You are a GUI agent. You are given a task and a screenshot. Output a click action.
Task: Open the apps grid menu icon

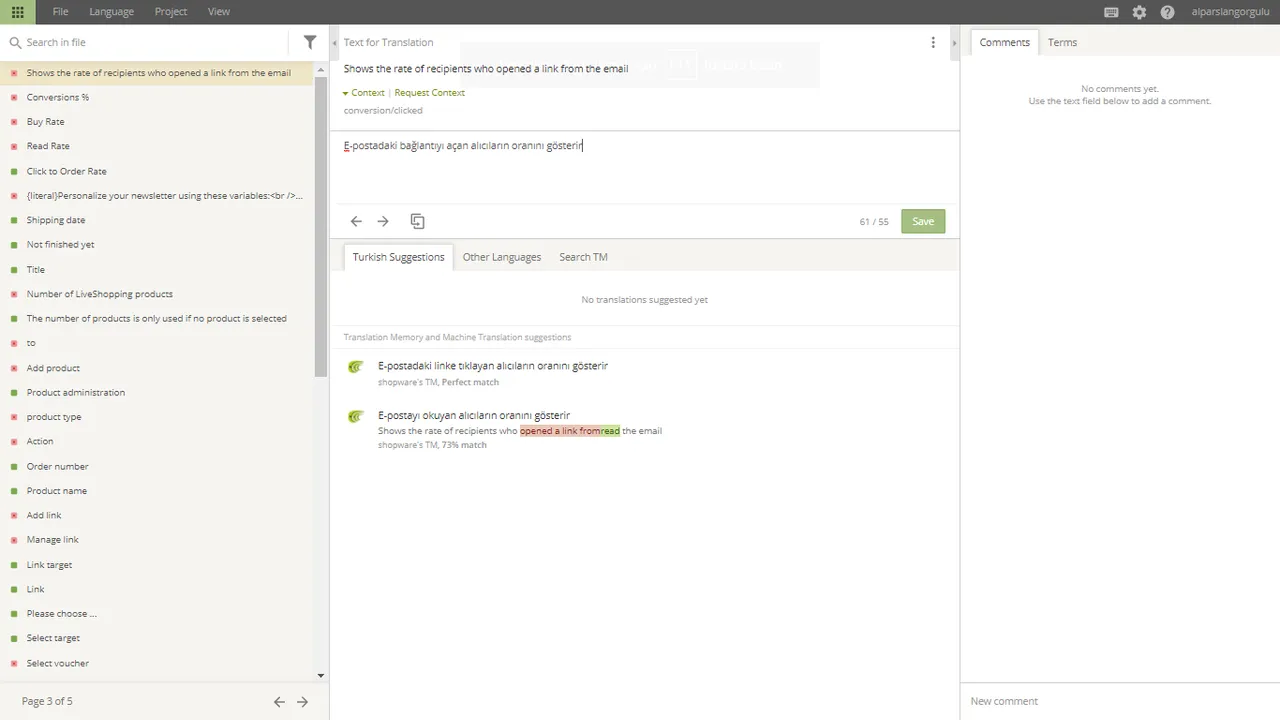coord(17,12)
